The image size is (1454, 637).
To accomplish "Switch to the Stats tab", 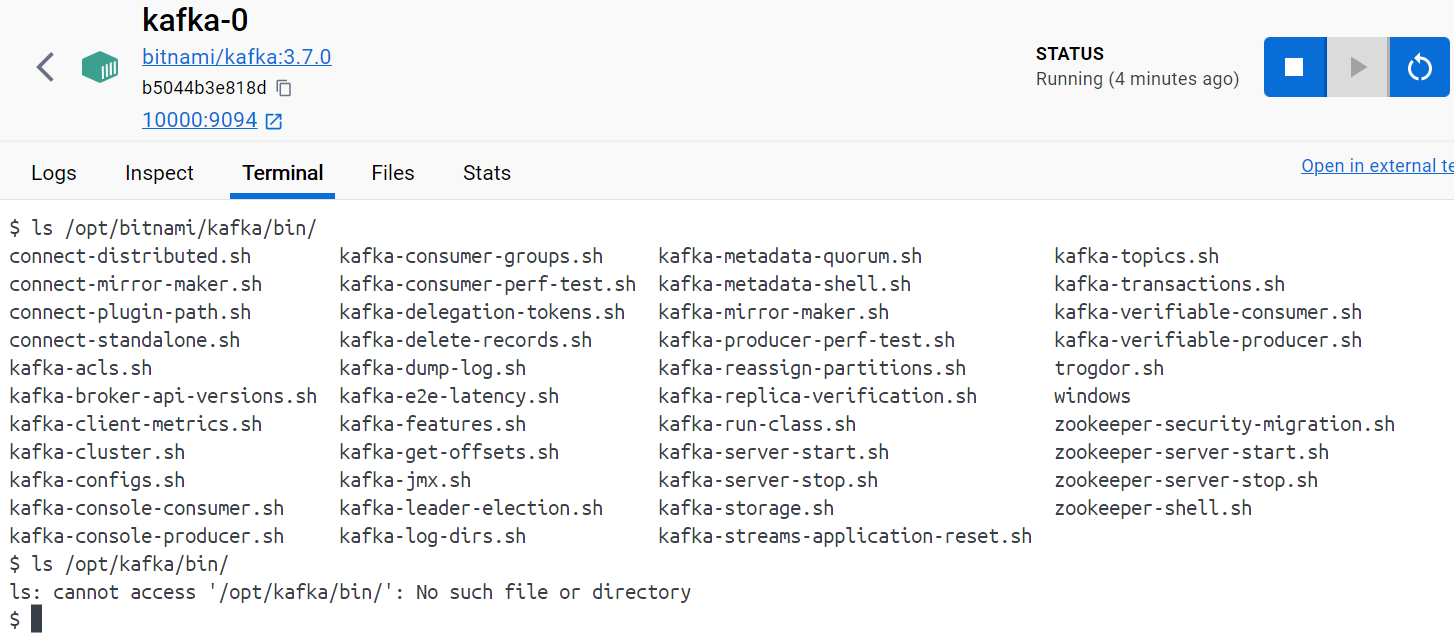I will (487, 173).
